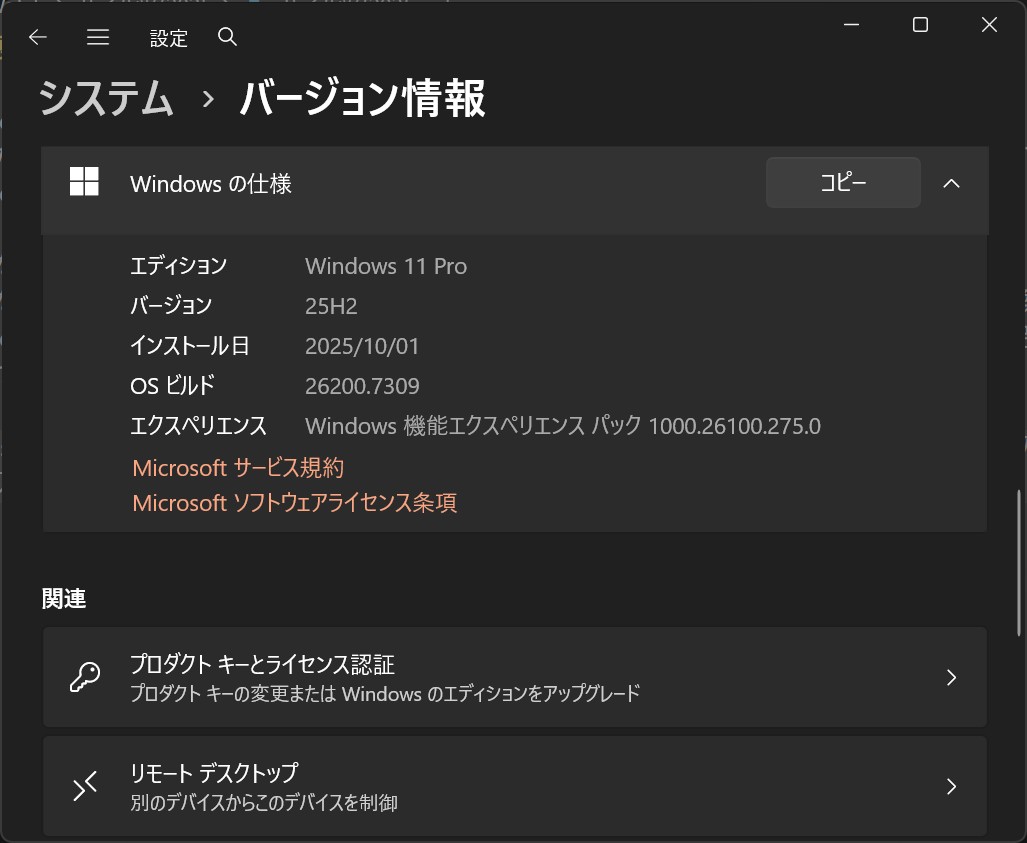Screen dimensions: 1027x843
Task: Click the バージョン情報 page title
Action: pyautogui.click(x=362, y=98)
